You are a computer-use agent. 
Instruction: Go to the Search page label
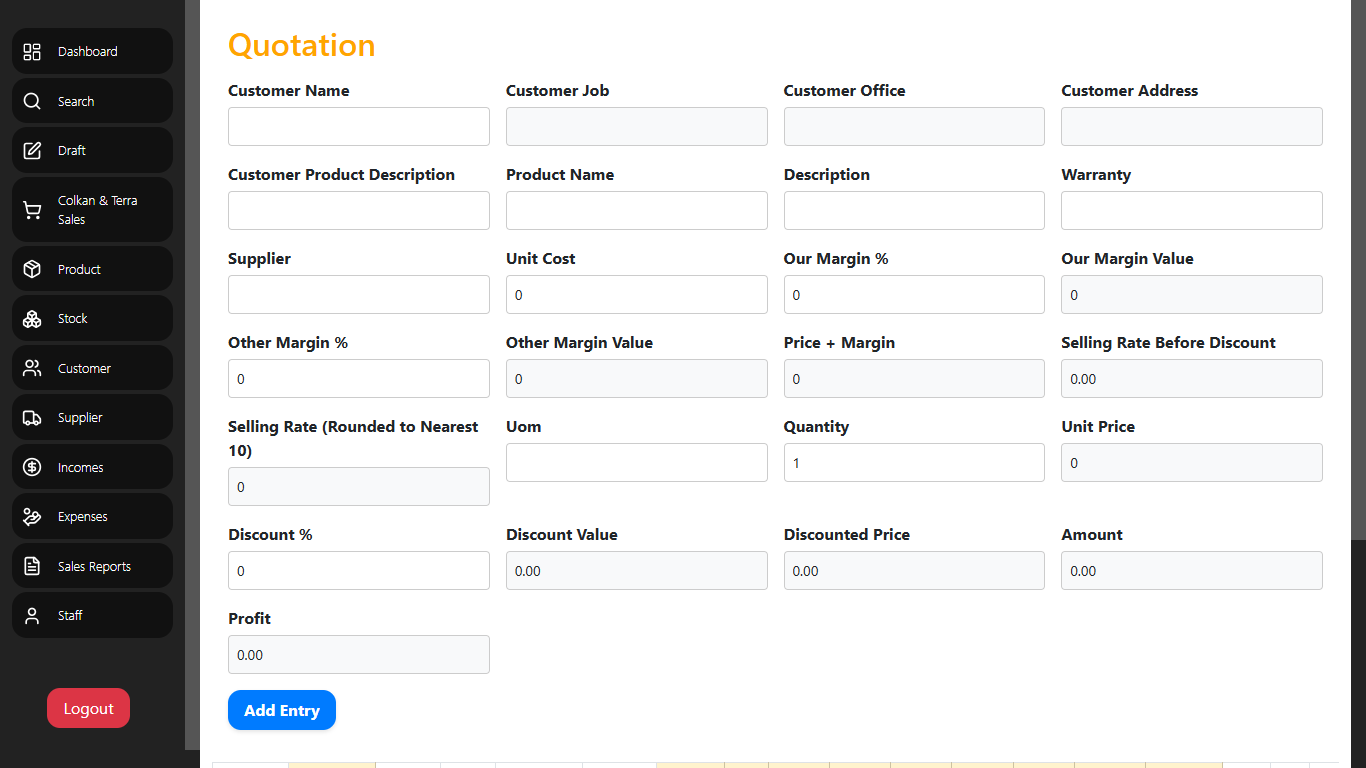(76, 101)
